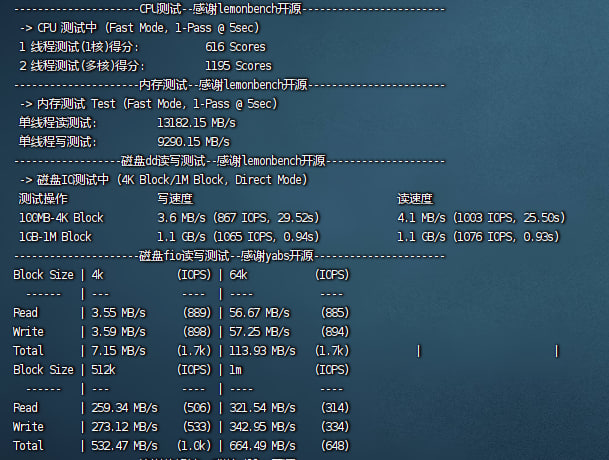The height and width of the screenshot is (460, 609).
Task: Click the 写速度 column heading
Action: click(x=174, y=199)
